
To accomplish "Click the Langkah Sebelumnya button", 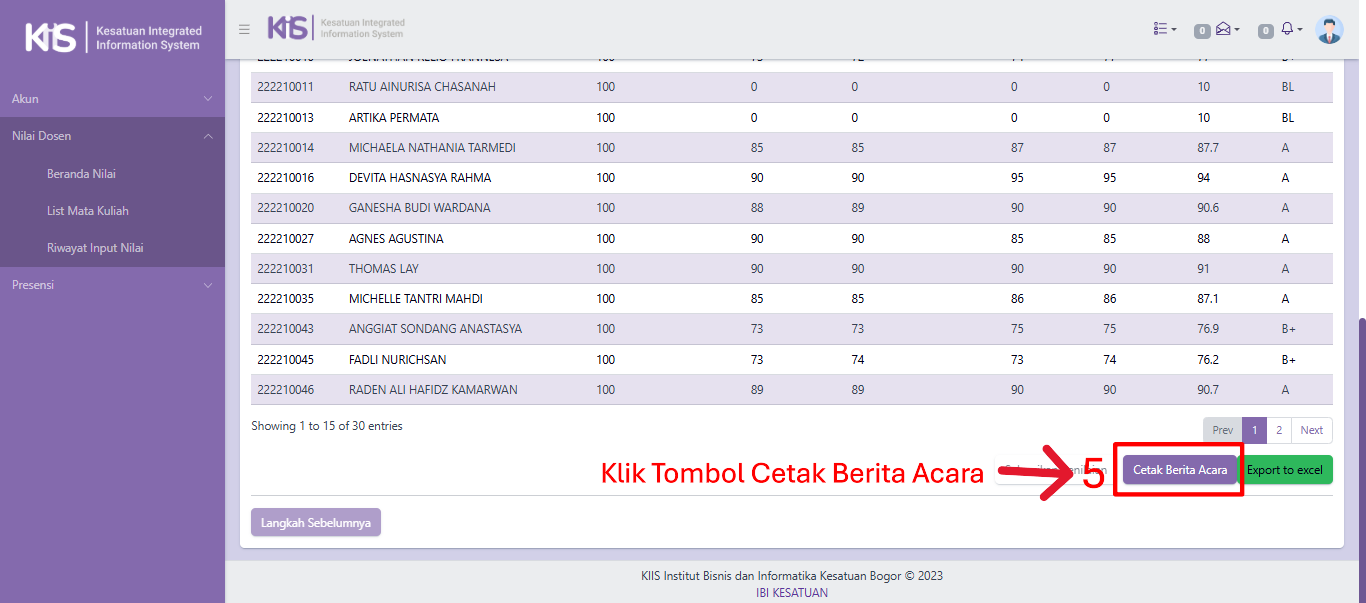I will point(315,523).
